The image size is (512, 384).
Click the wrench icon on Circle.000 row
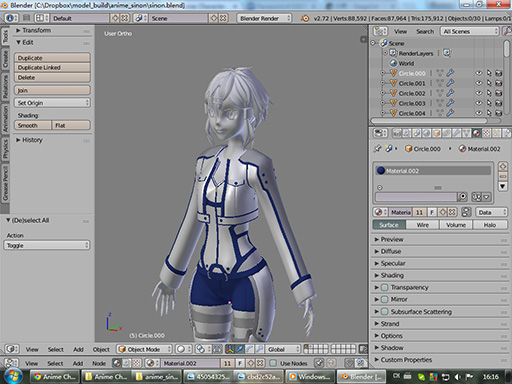pyautogui.click(x=450, y=73)
